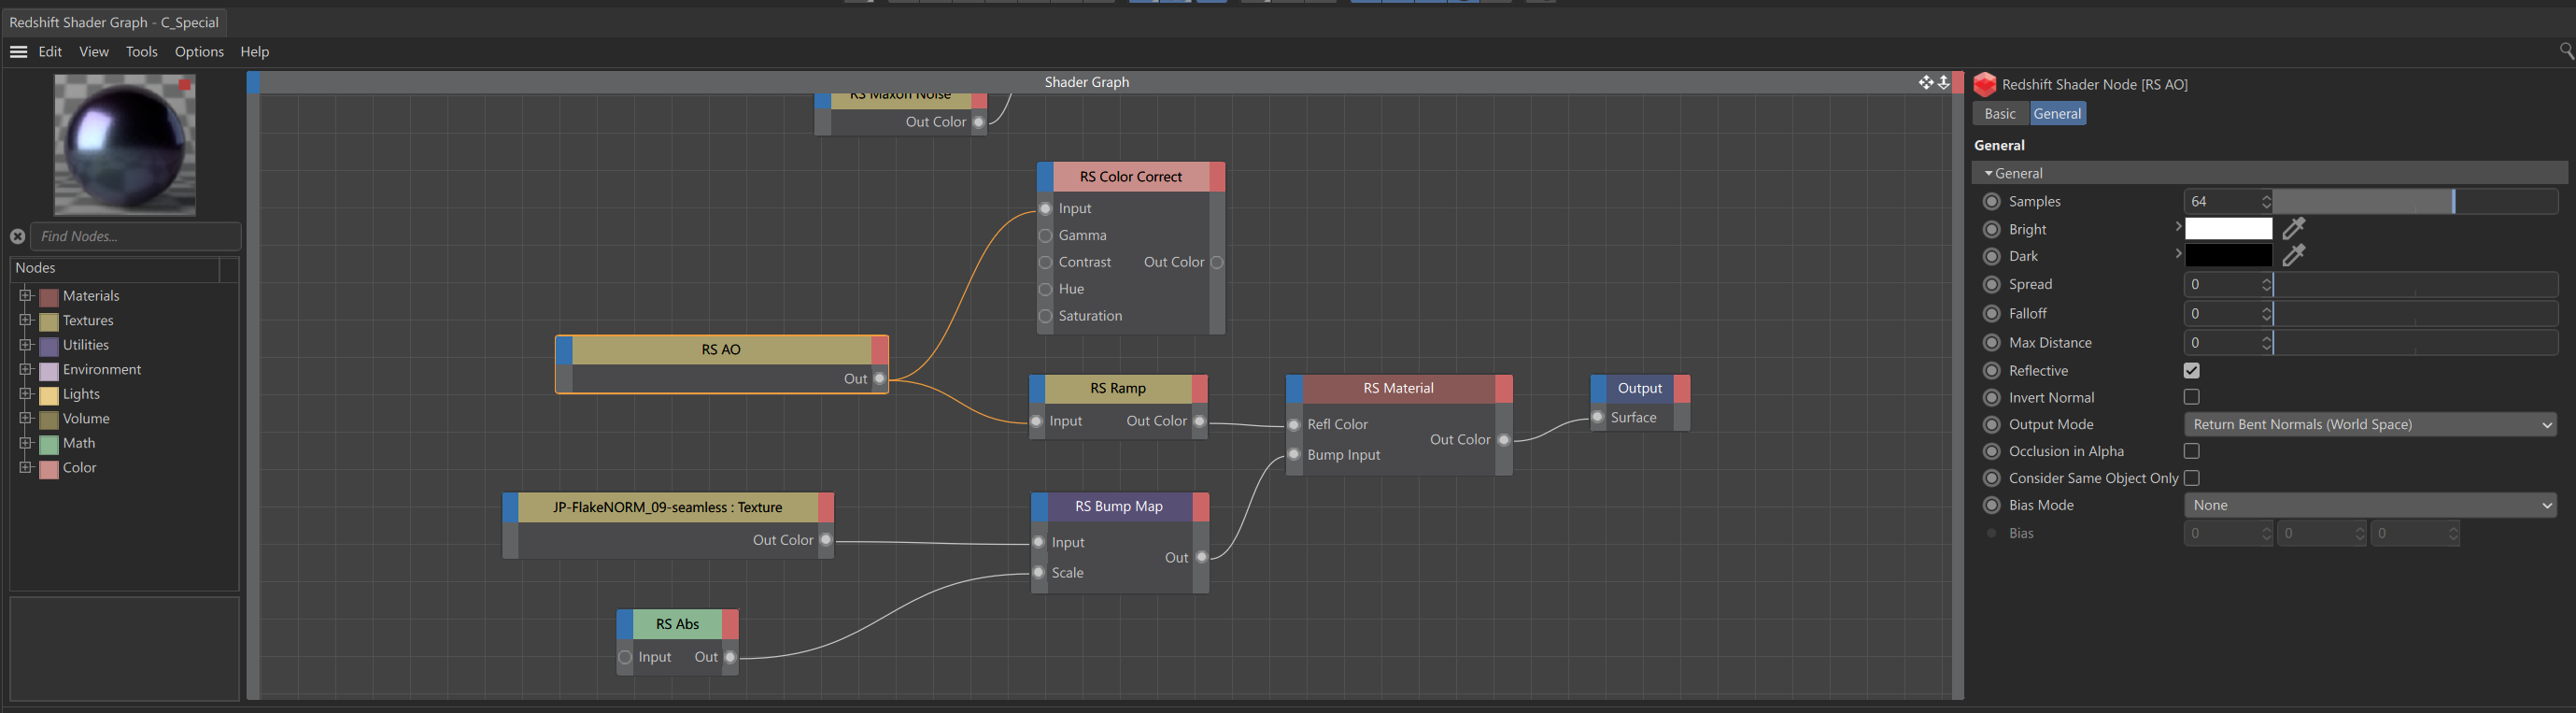Click the Bright color eyedropper icon
This screenshot has width=2576, height=713.
(x=2293, y=229)
